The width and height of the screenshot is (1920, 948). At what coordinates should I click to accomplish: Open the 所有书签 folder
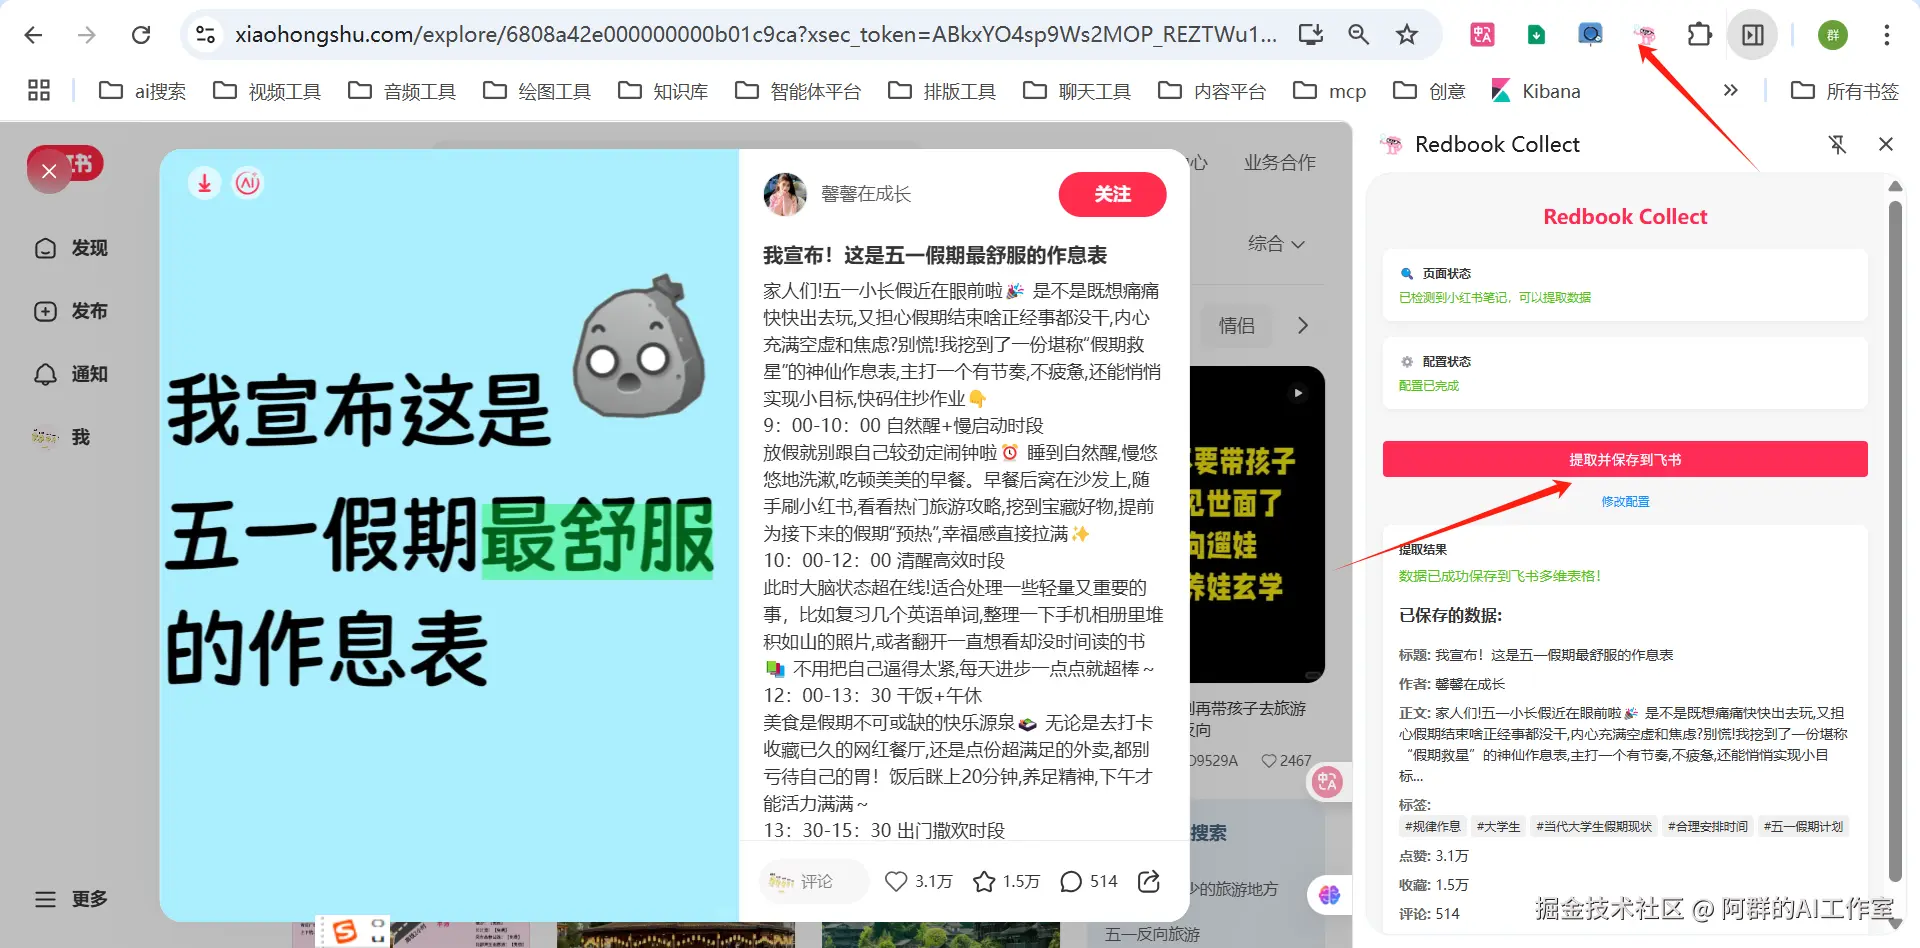click(1844, 91)
